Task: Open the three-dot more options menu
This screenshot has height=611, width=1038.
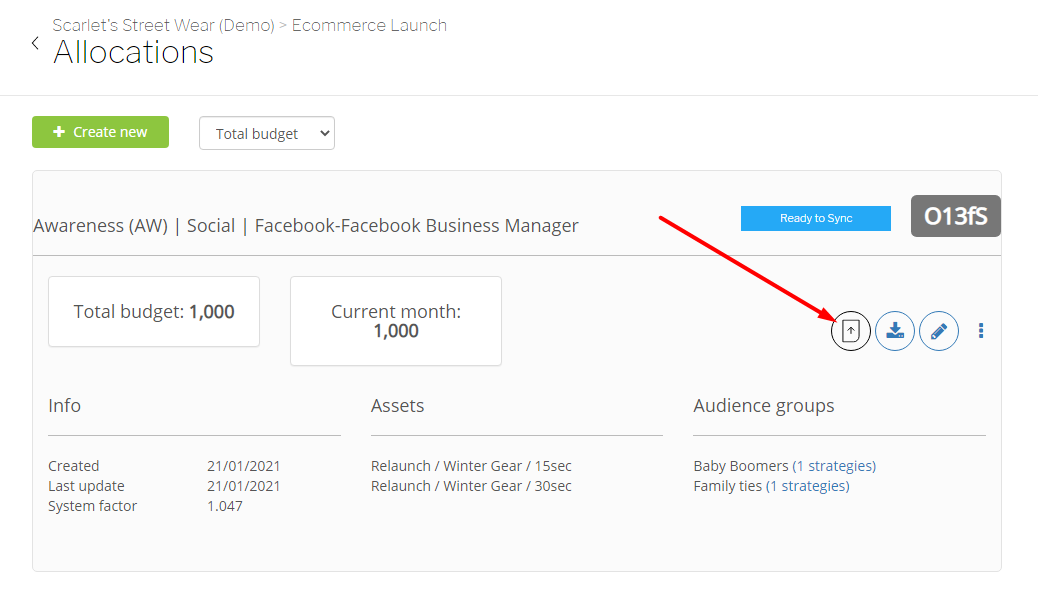Action: pos(981,331)
